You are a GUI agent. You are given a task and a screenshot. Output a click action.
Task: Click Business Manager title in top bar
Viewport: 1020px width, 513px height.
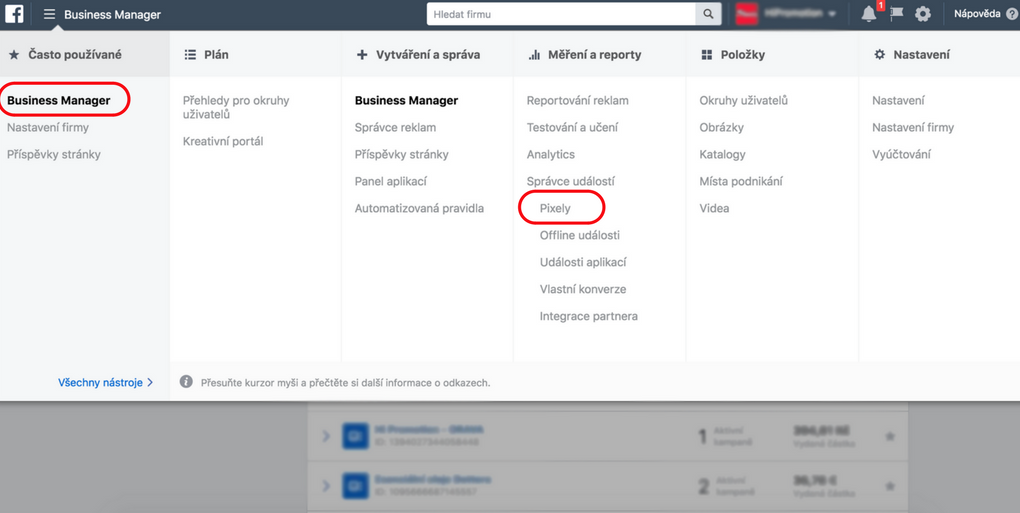click(113, 14)
